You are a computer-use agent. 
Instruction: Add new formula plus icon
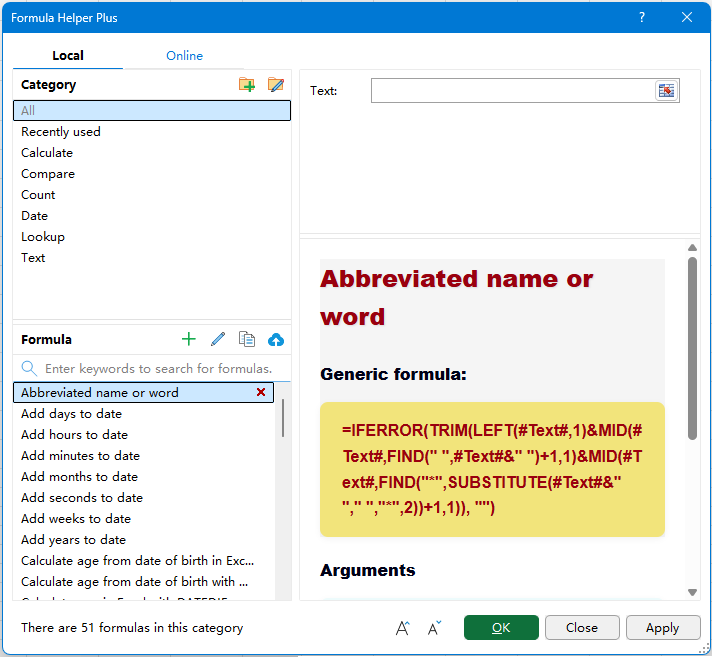[189, 339]
